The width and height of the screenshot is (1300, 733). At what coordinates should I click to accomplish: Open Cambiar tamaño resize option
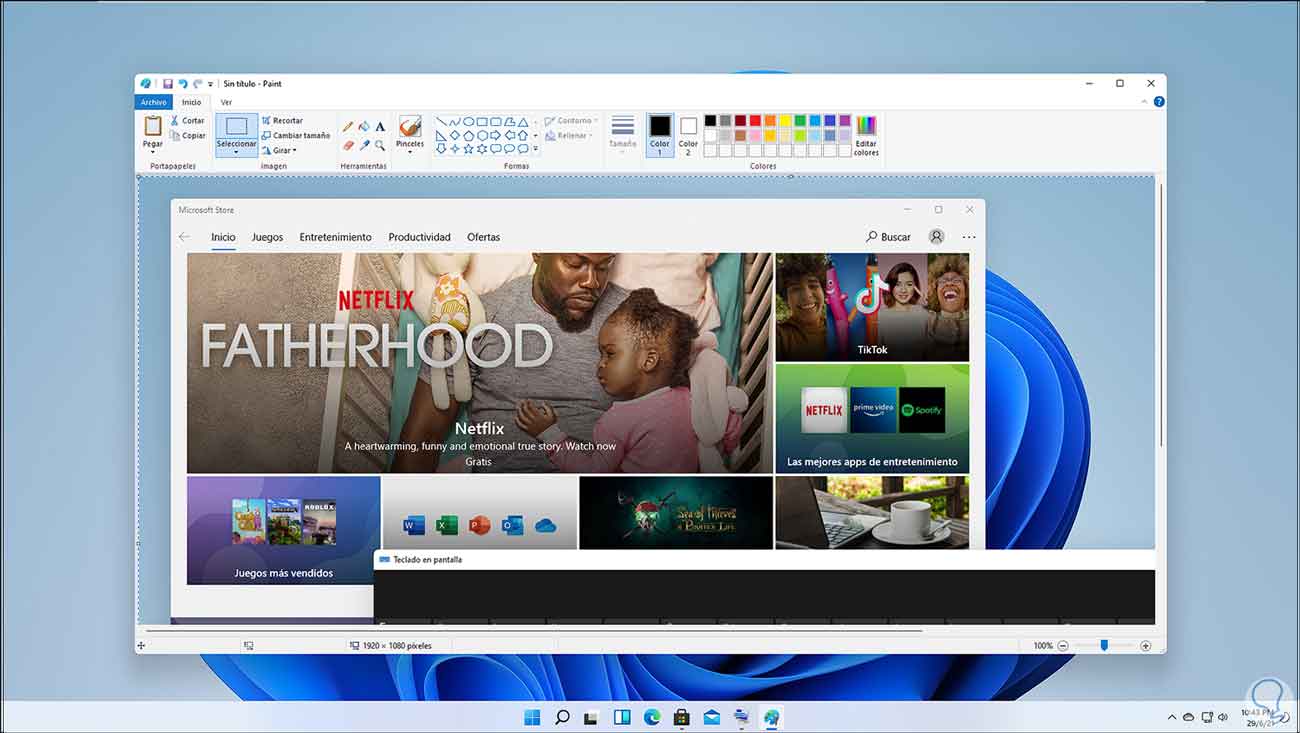click(x=296, y=136)
